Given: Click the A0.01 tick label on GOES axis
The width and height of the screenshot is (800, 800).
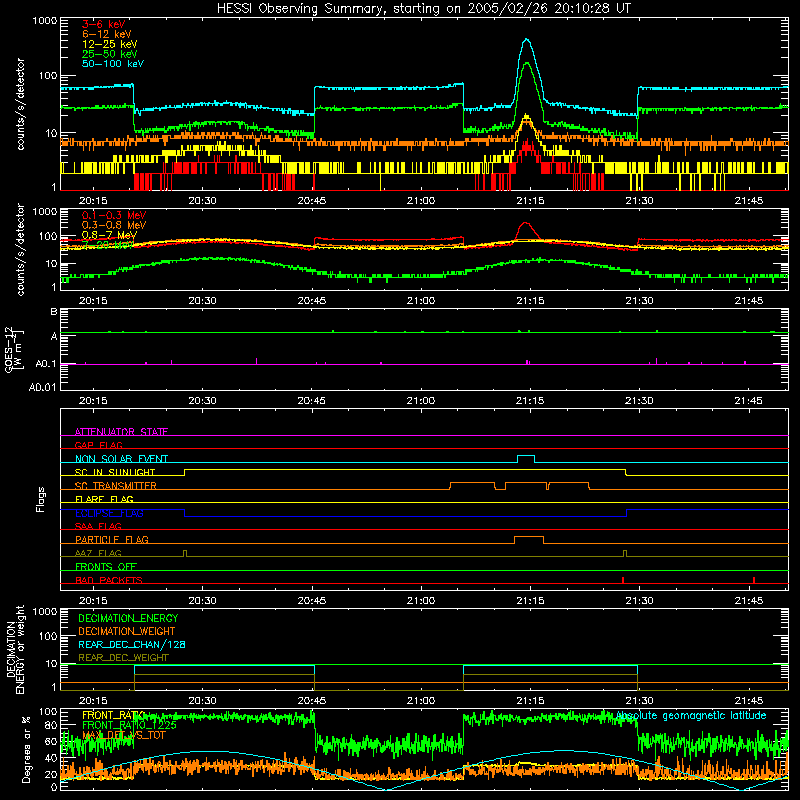Looking at the screenshot, I should 43,388.
